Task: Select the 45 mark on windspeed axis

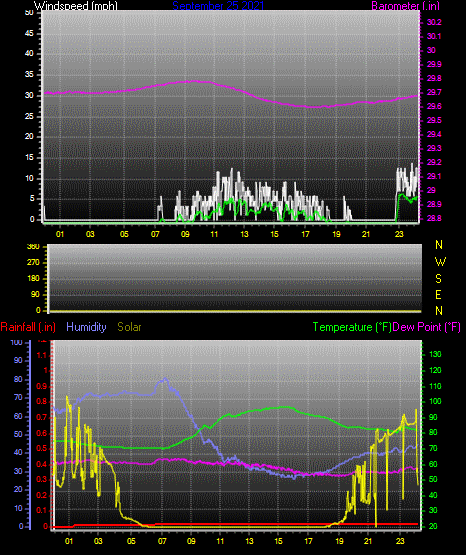Action: tap(29, 34)
